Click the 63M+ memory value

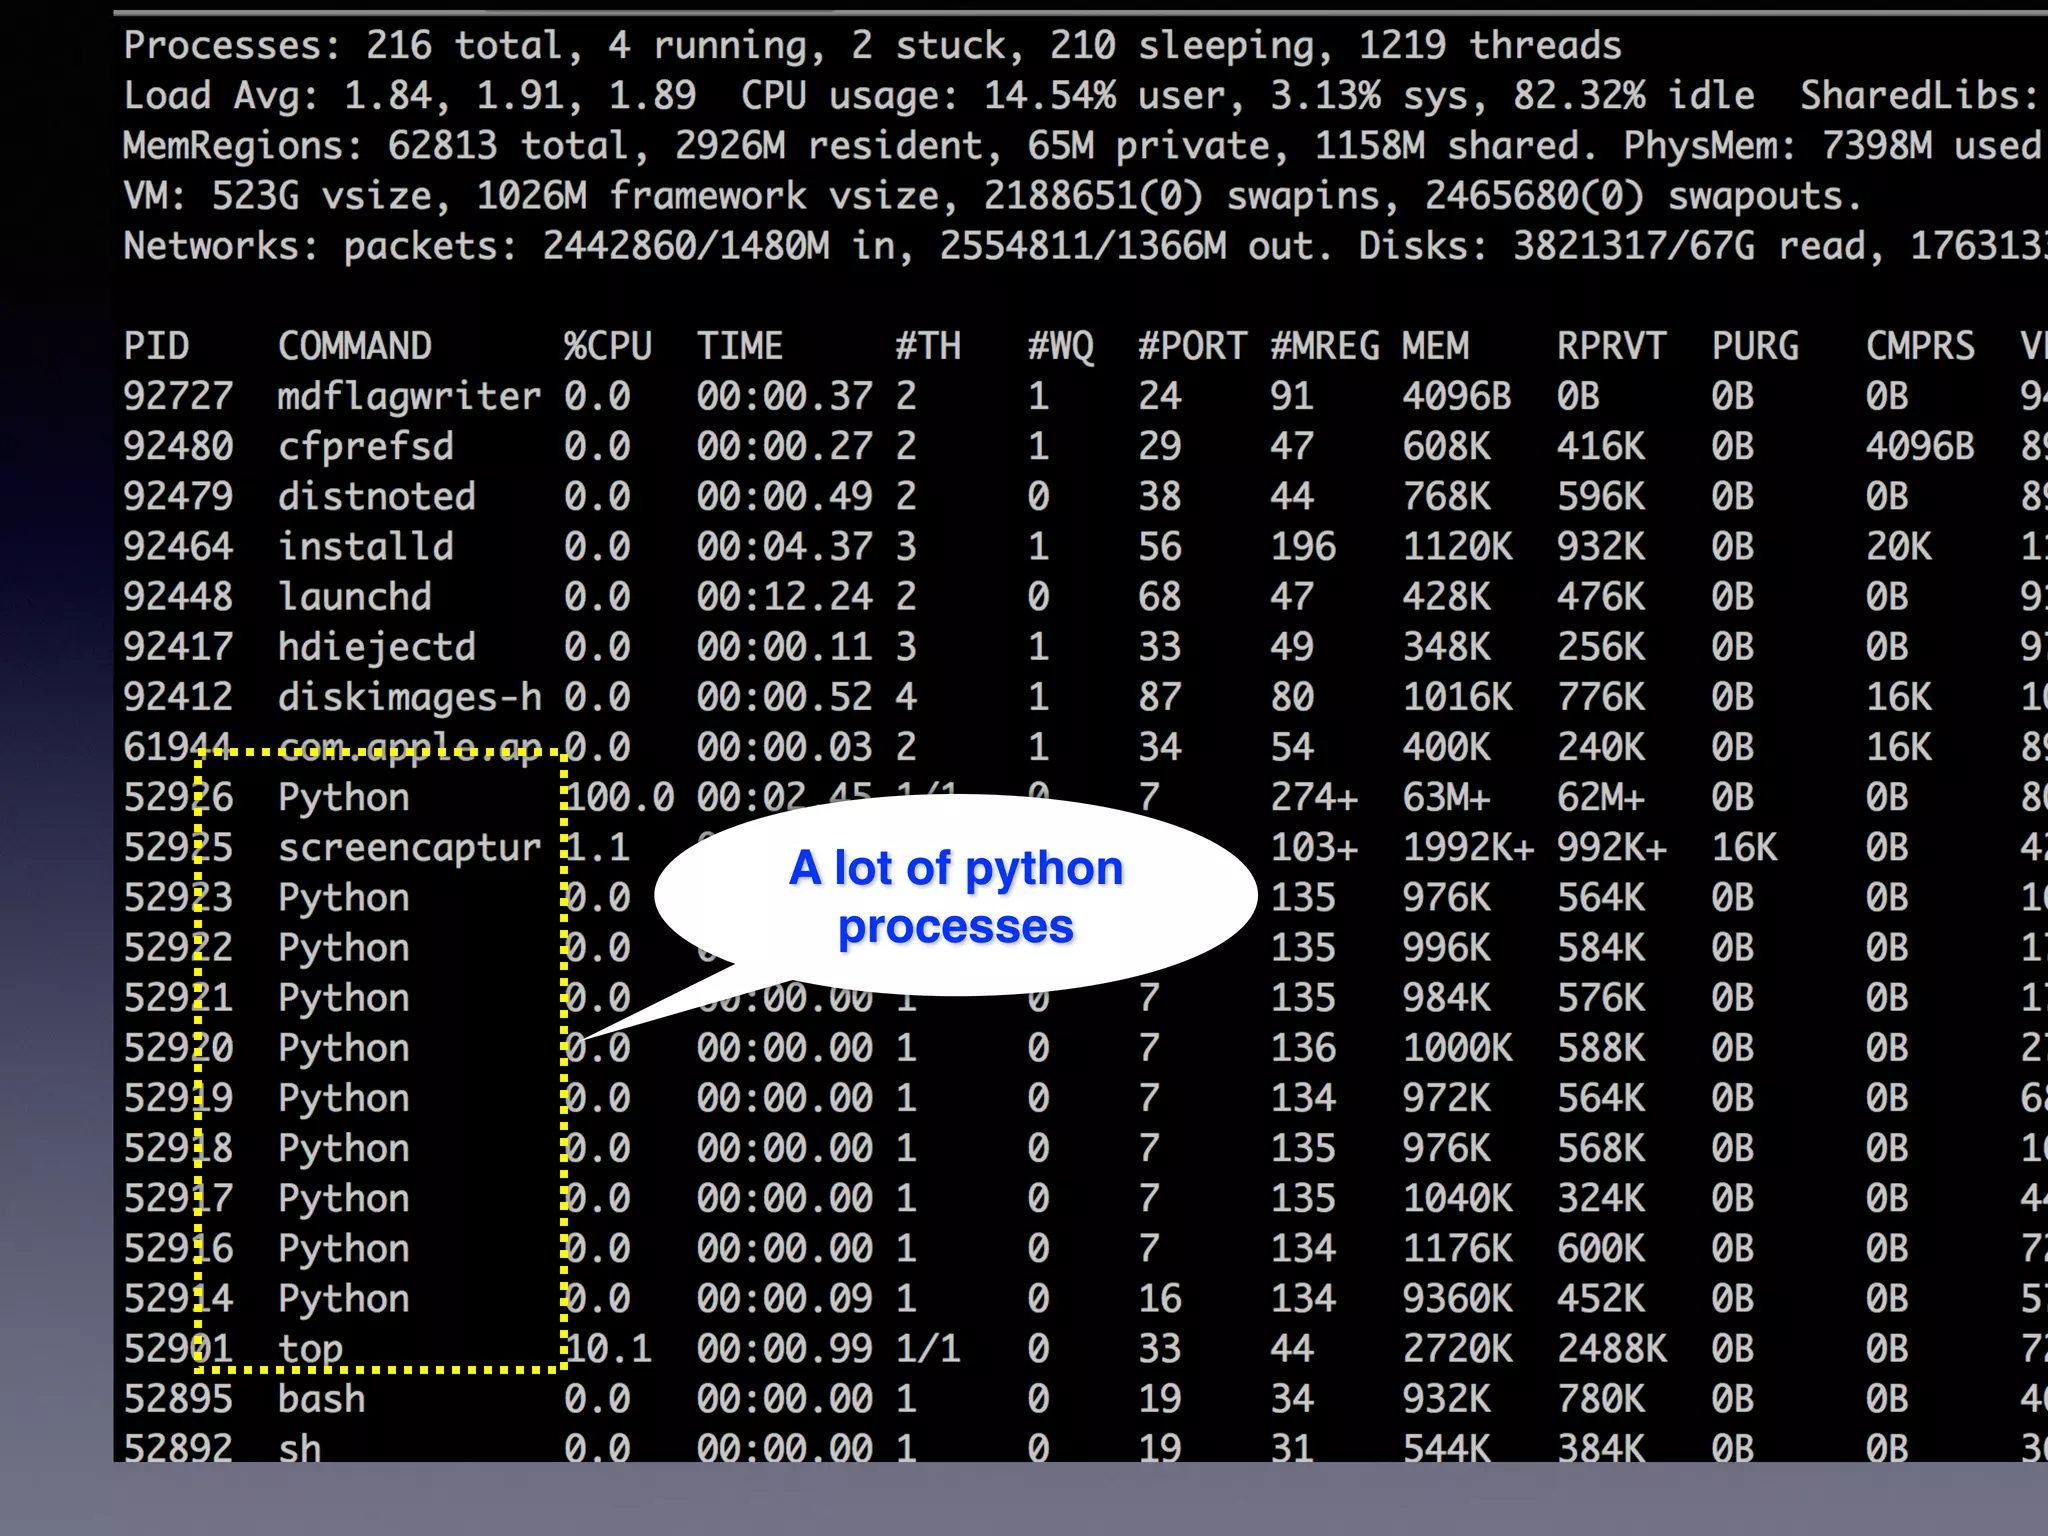[x=1447, y=798]
